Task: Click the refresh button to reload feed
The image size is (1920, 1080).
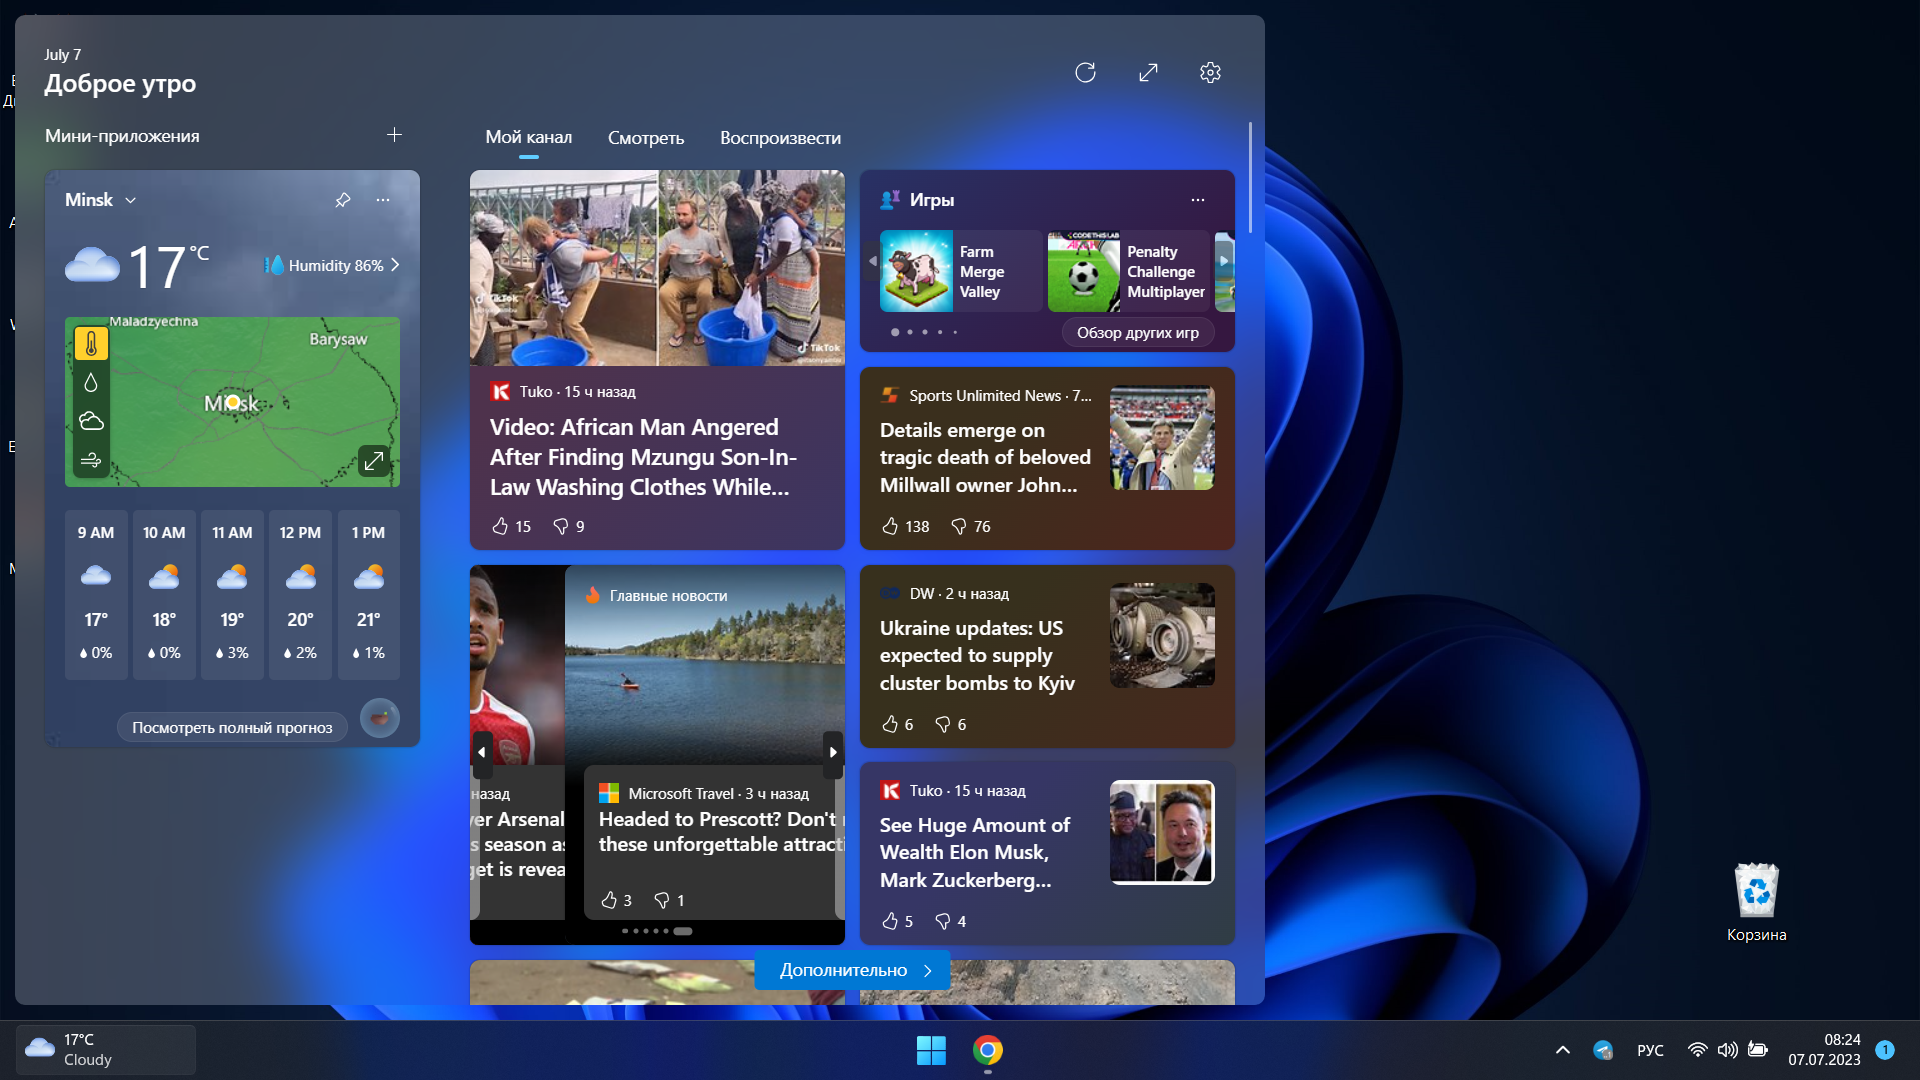Action: pos(1087,73)
